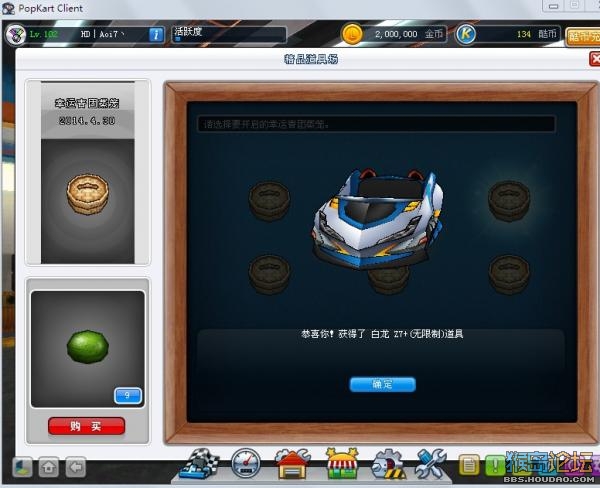Click the 确定 confirm button
Screen dimensions: 600x488
382,384
